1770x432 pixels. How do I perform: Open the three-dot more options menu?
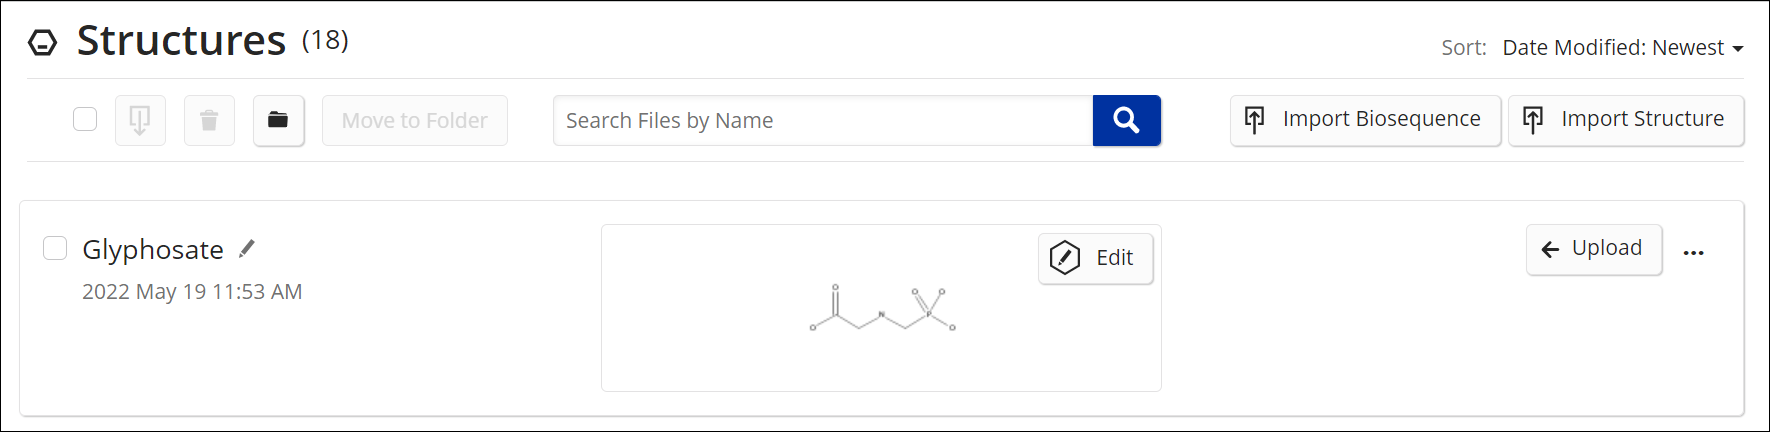[x=1693, y=252]
